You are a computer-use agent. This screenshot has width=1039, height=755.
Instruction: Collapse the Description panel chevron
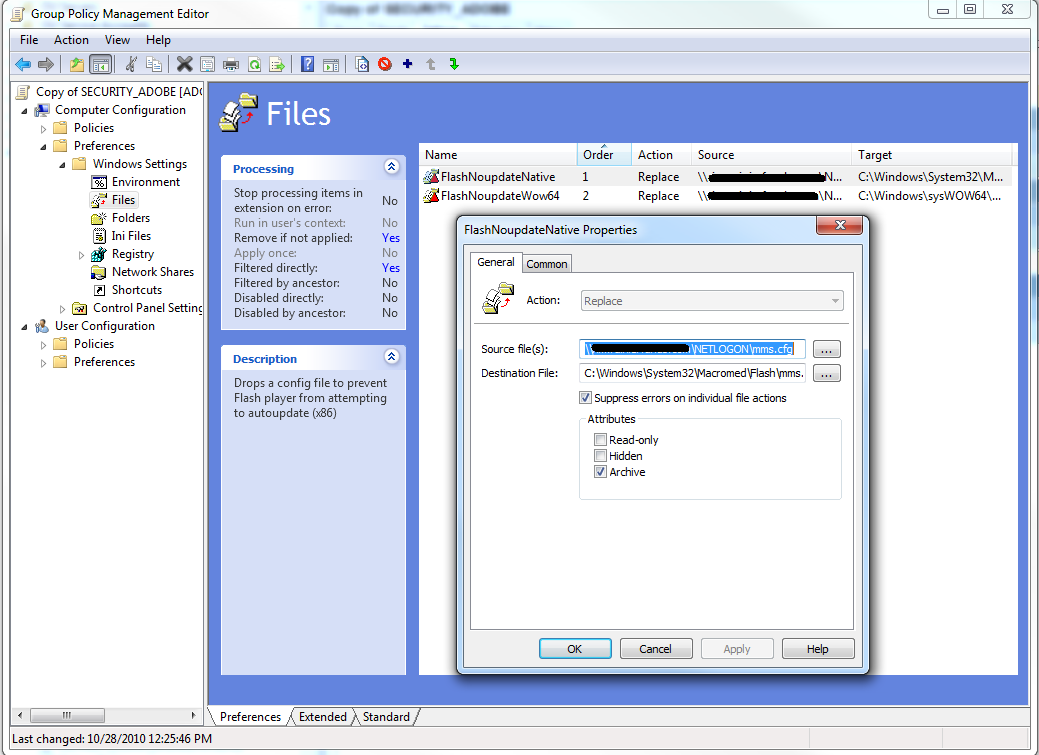click(392, 357)
